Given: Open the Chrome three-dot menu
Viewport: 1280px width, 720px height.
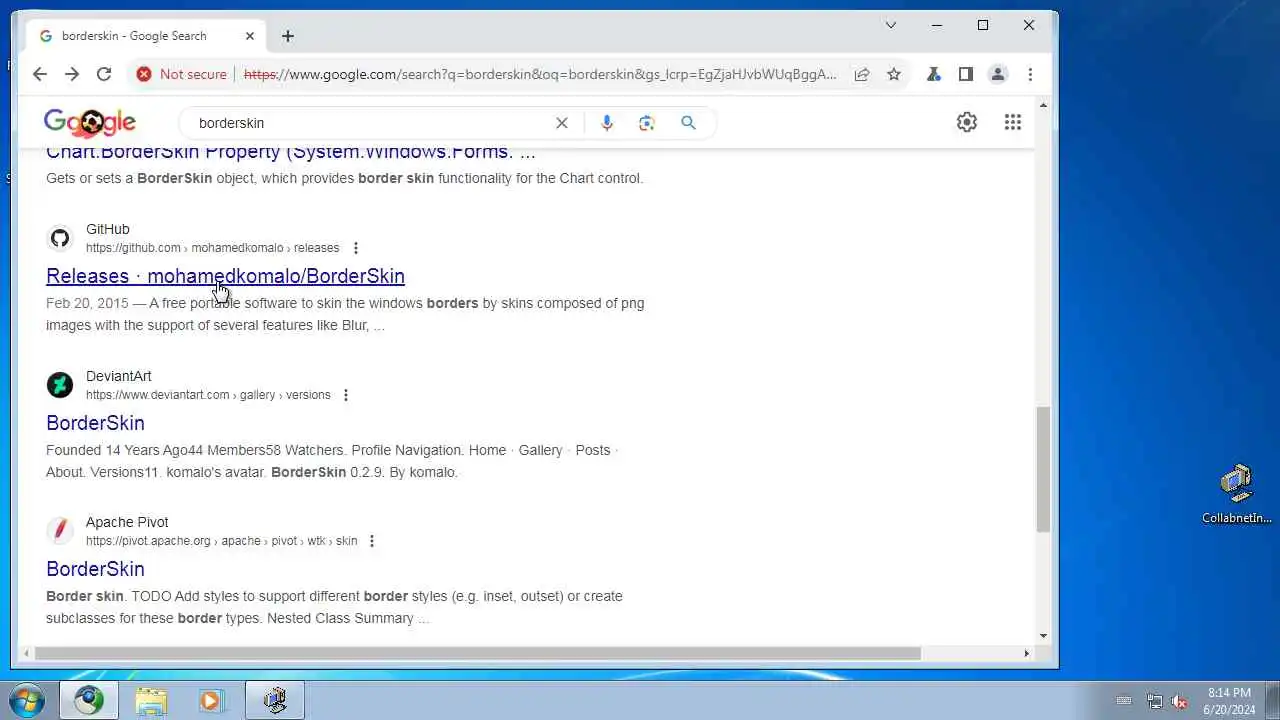Looking at the screenshot, I should pyautogui.click(x=1030, y=74).
